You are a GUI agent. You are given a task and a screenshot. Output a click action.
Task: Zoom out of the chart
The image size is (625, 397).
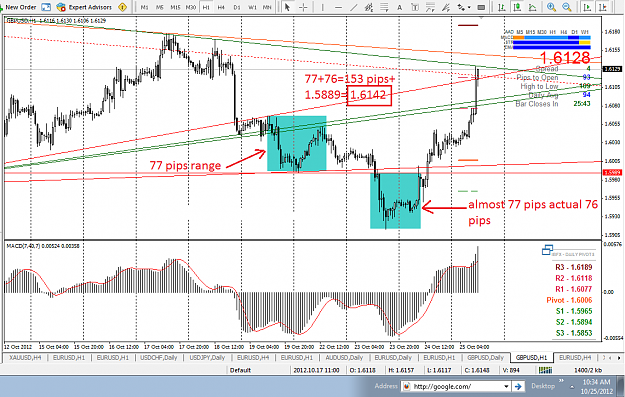[567, 7]
